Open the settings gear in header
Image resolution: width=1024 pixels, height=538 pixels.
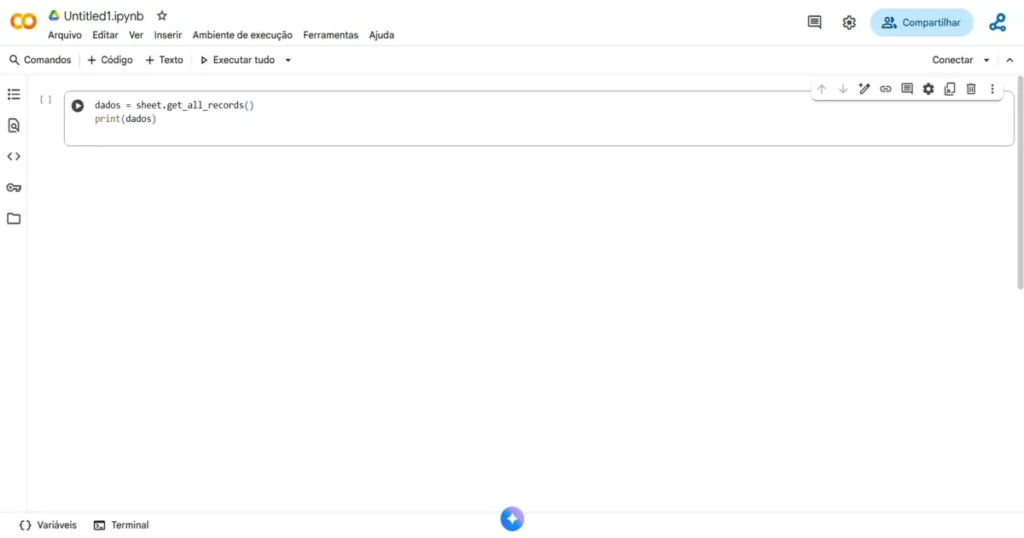849,22
